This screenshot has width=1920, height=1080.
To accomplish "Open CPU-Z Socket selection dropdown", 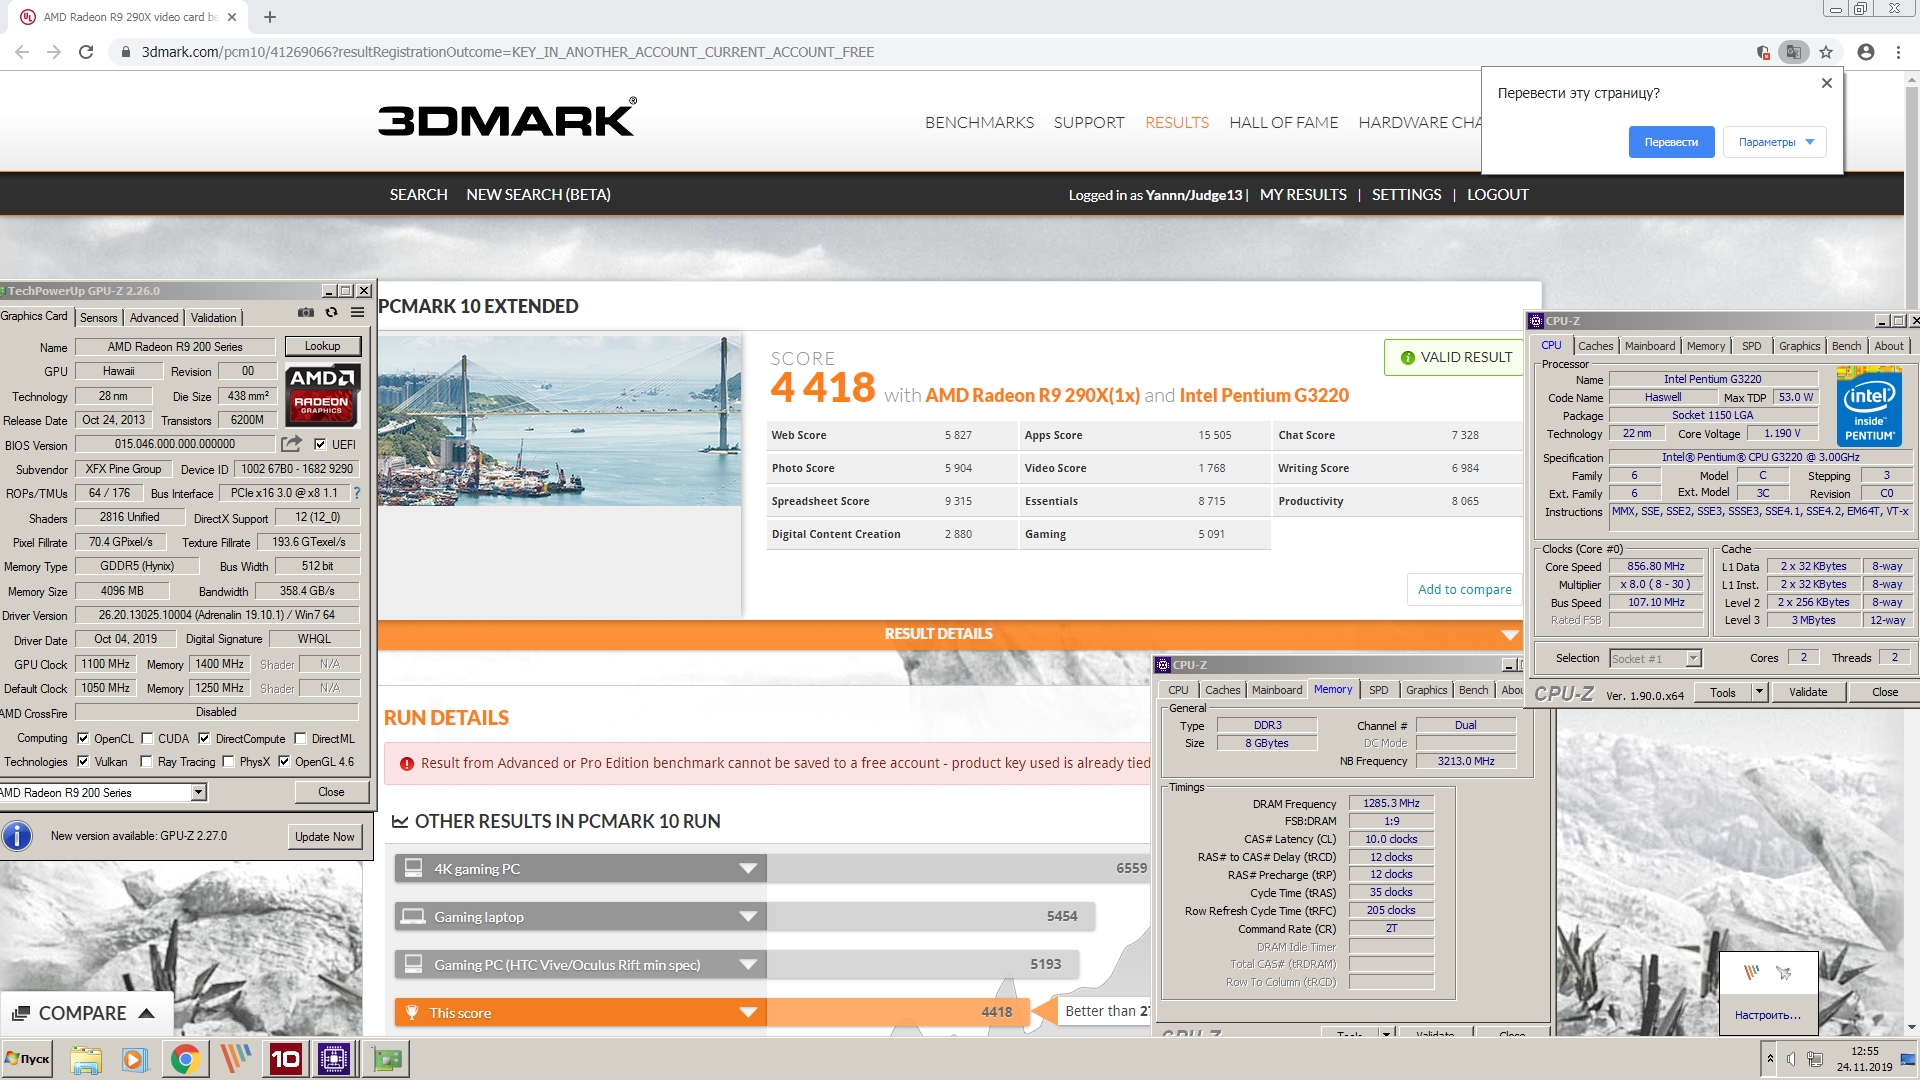I will [x=1693, y=658].
